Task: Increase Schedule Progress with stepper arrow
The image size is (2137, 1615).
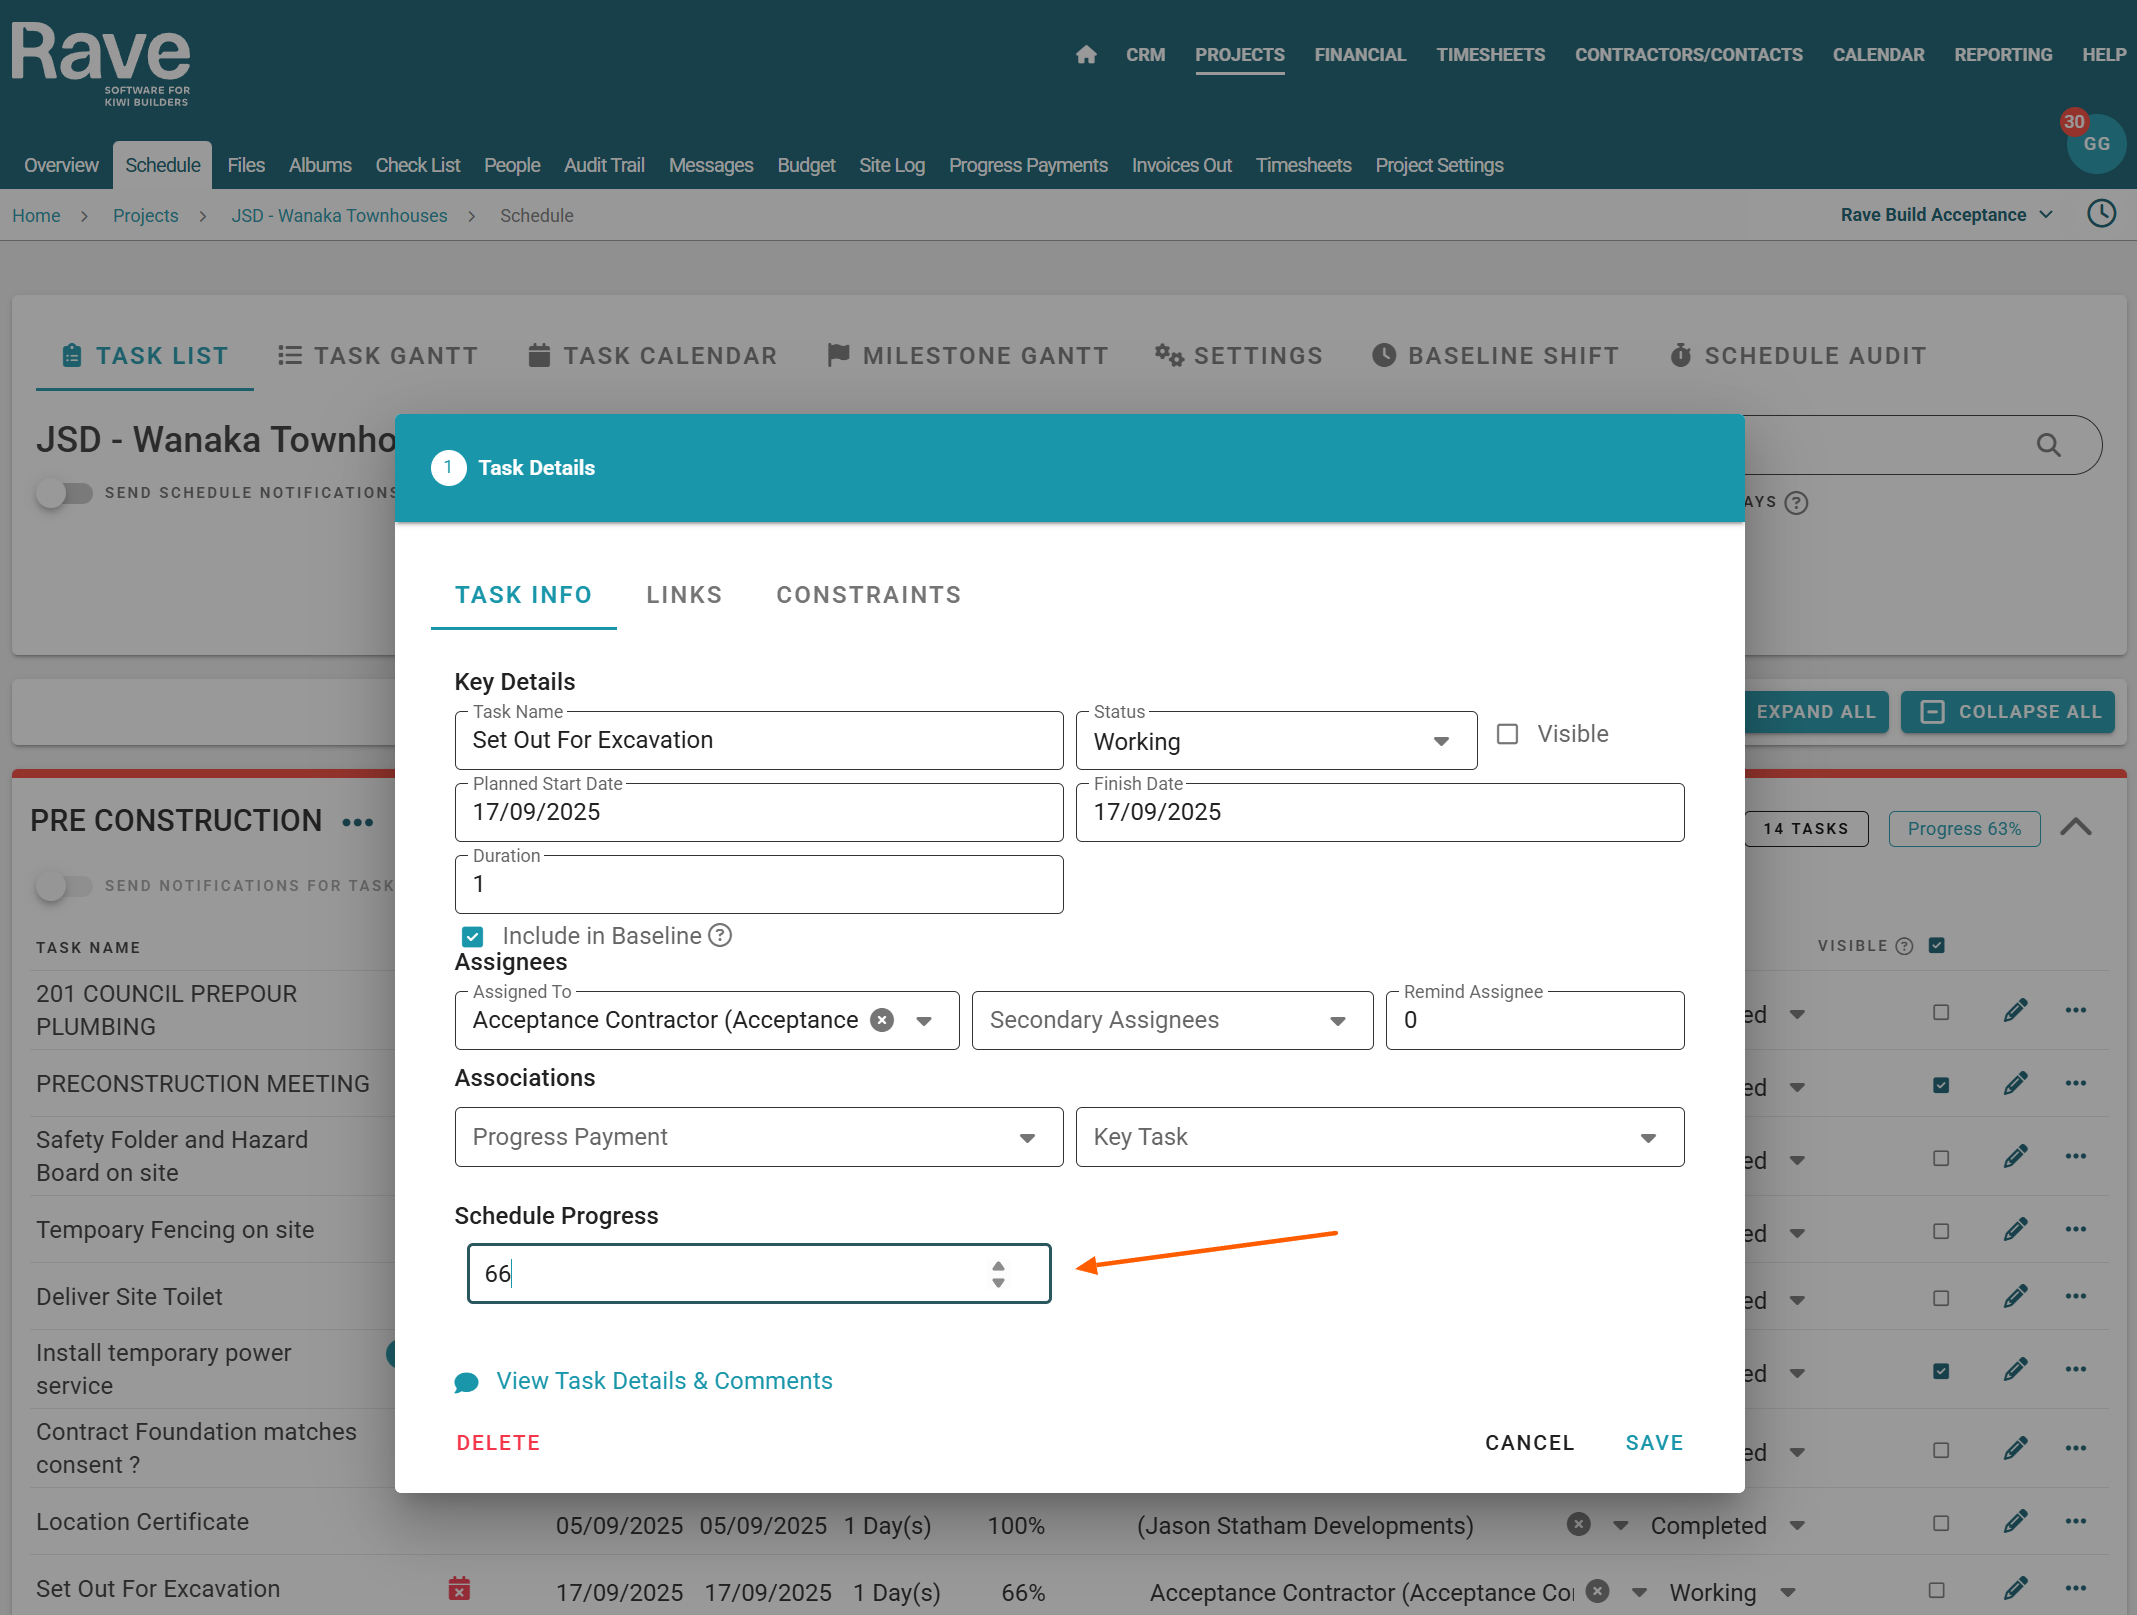Action: pos(998,1265)
